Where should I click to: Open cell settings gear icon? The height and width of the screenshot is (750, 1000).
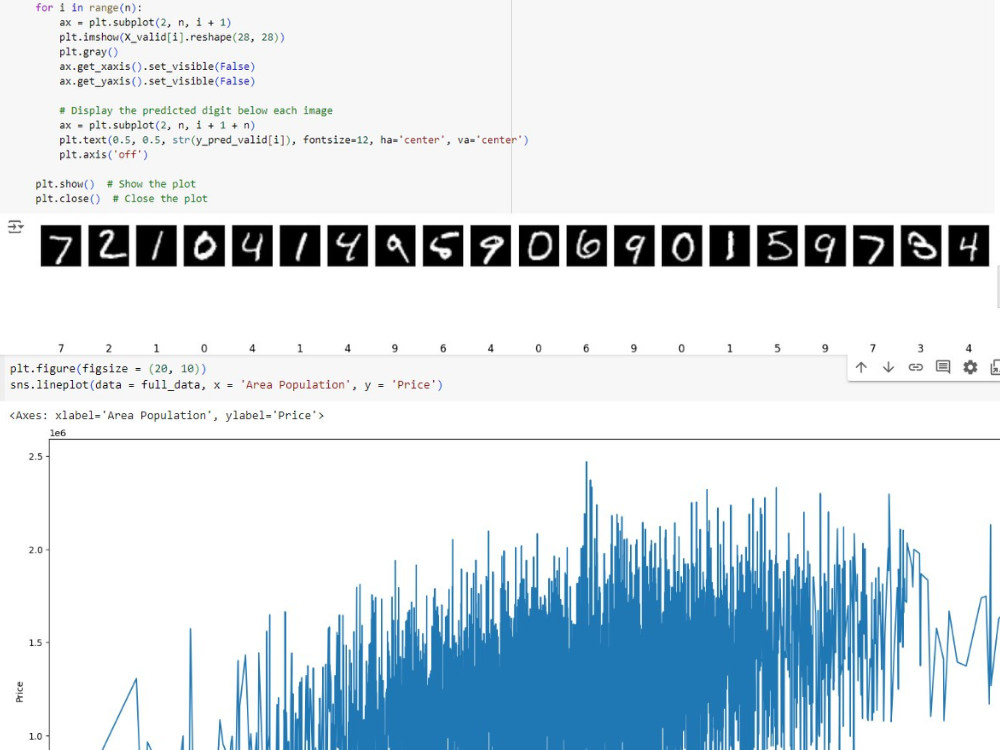coord(970,367)
